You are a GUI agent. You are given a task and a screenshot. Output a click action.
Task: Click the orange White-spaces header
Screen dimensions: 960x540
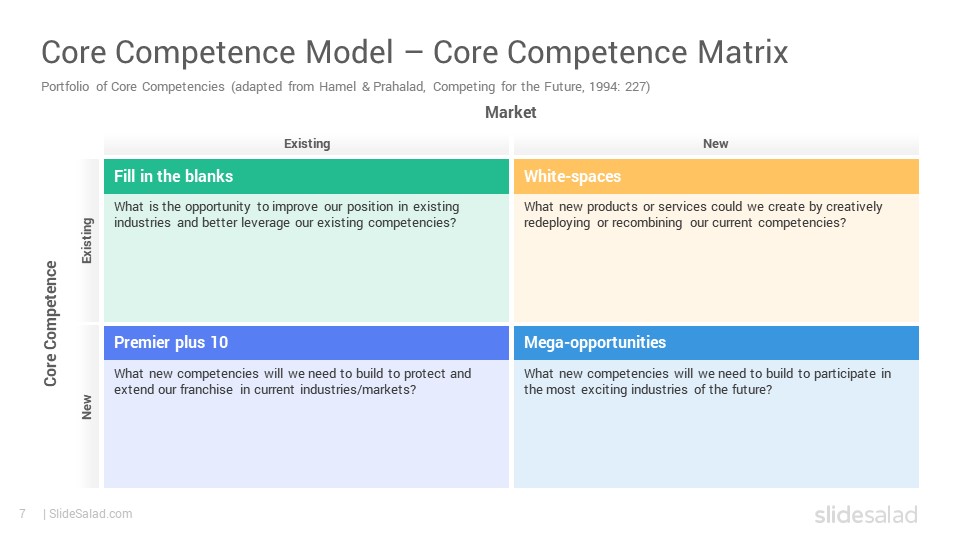tap(716, 176)
